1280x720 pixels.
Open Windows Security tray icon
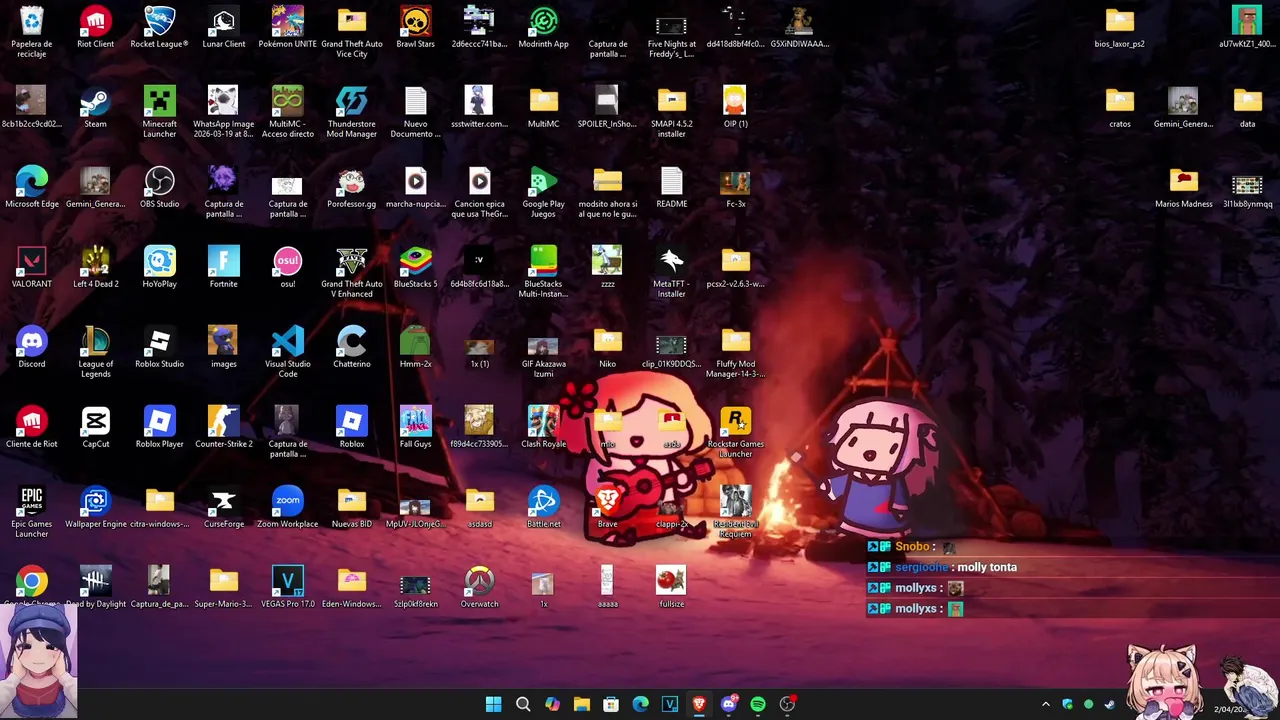1067,704
